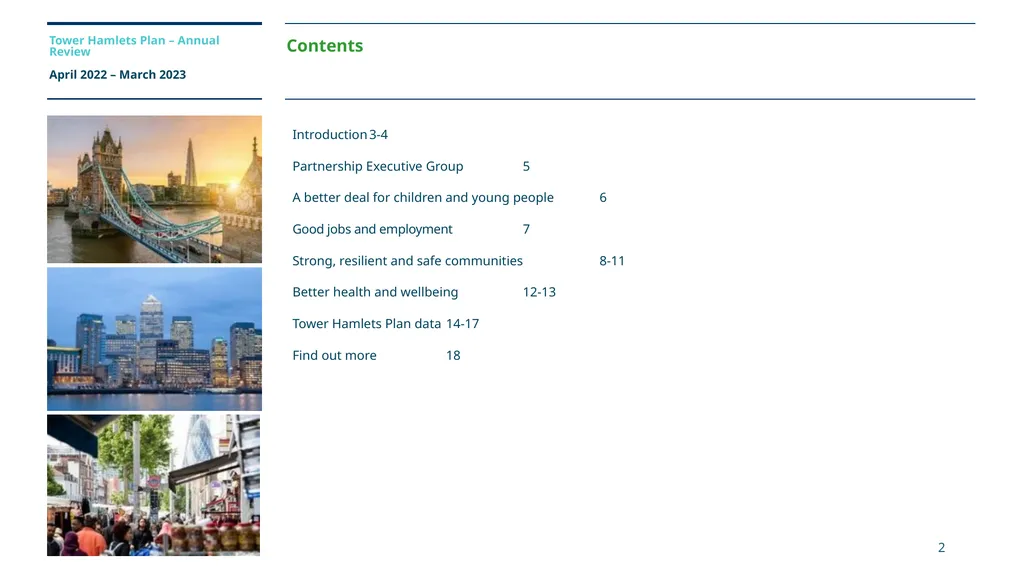The height and width of the screenshot is (575, 1024).
Task: Click 'Partnership Executive Group' entry
Action: pos(377,167)
